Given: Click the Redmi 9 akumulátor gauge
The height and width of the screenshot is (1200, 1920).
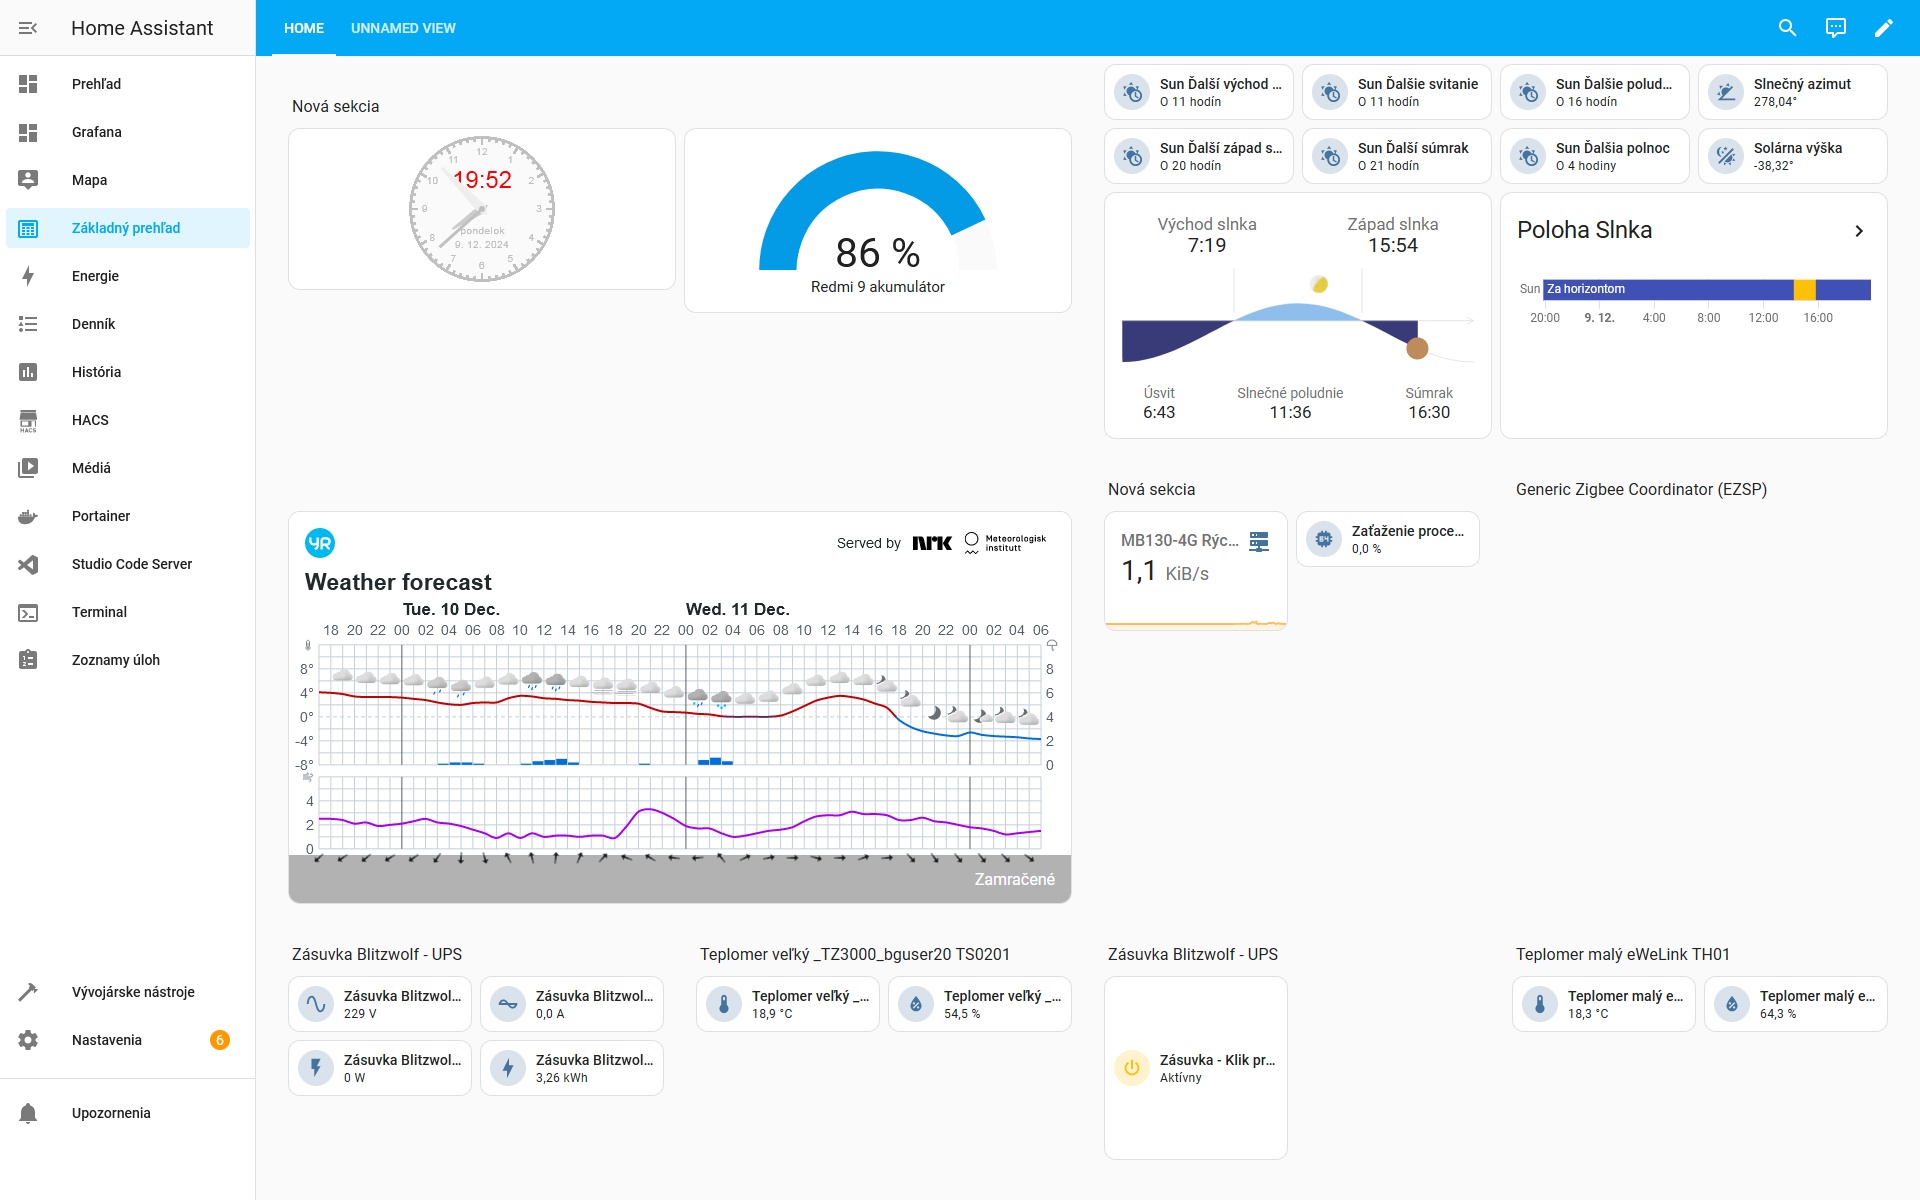Looking at the screenshot, I should click(x=877, y=220).
